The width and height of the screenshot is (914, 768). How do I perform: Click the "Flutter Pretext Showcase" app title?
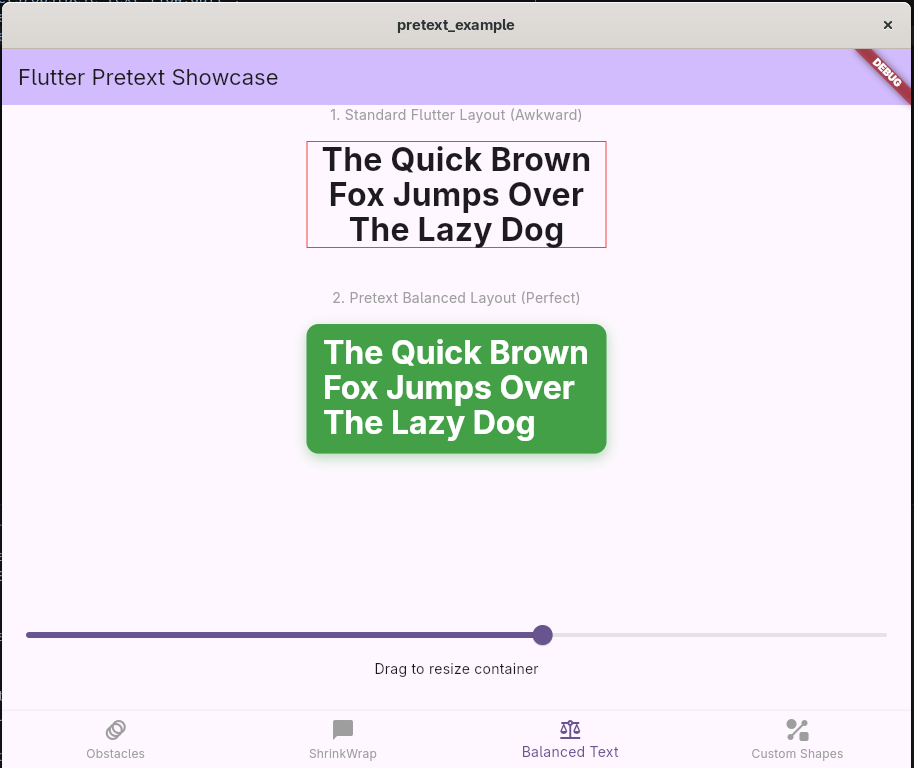(x=148, y=77)
